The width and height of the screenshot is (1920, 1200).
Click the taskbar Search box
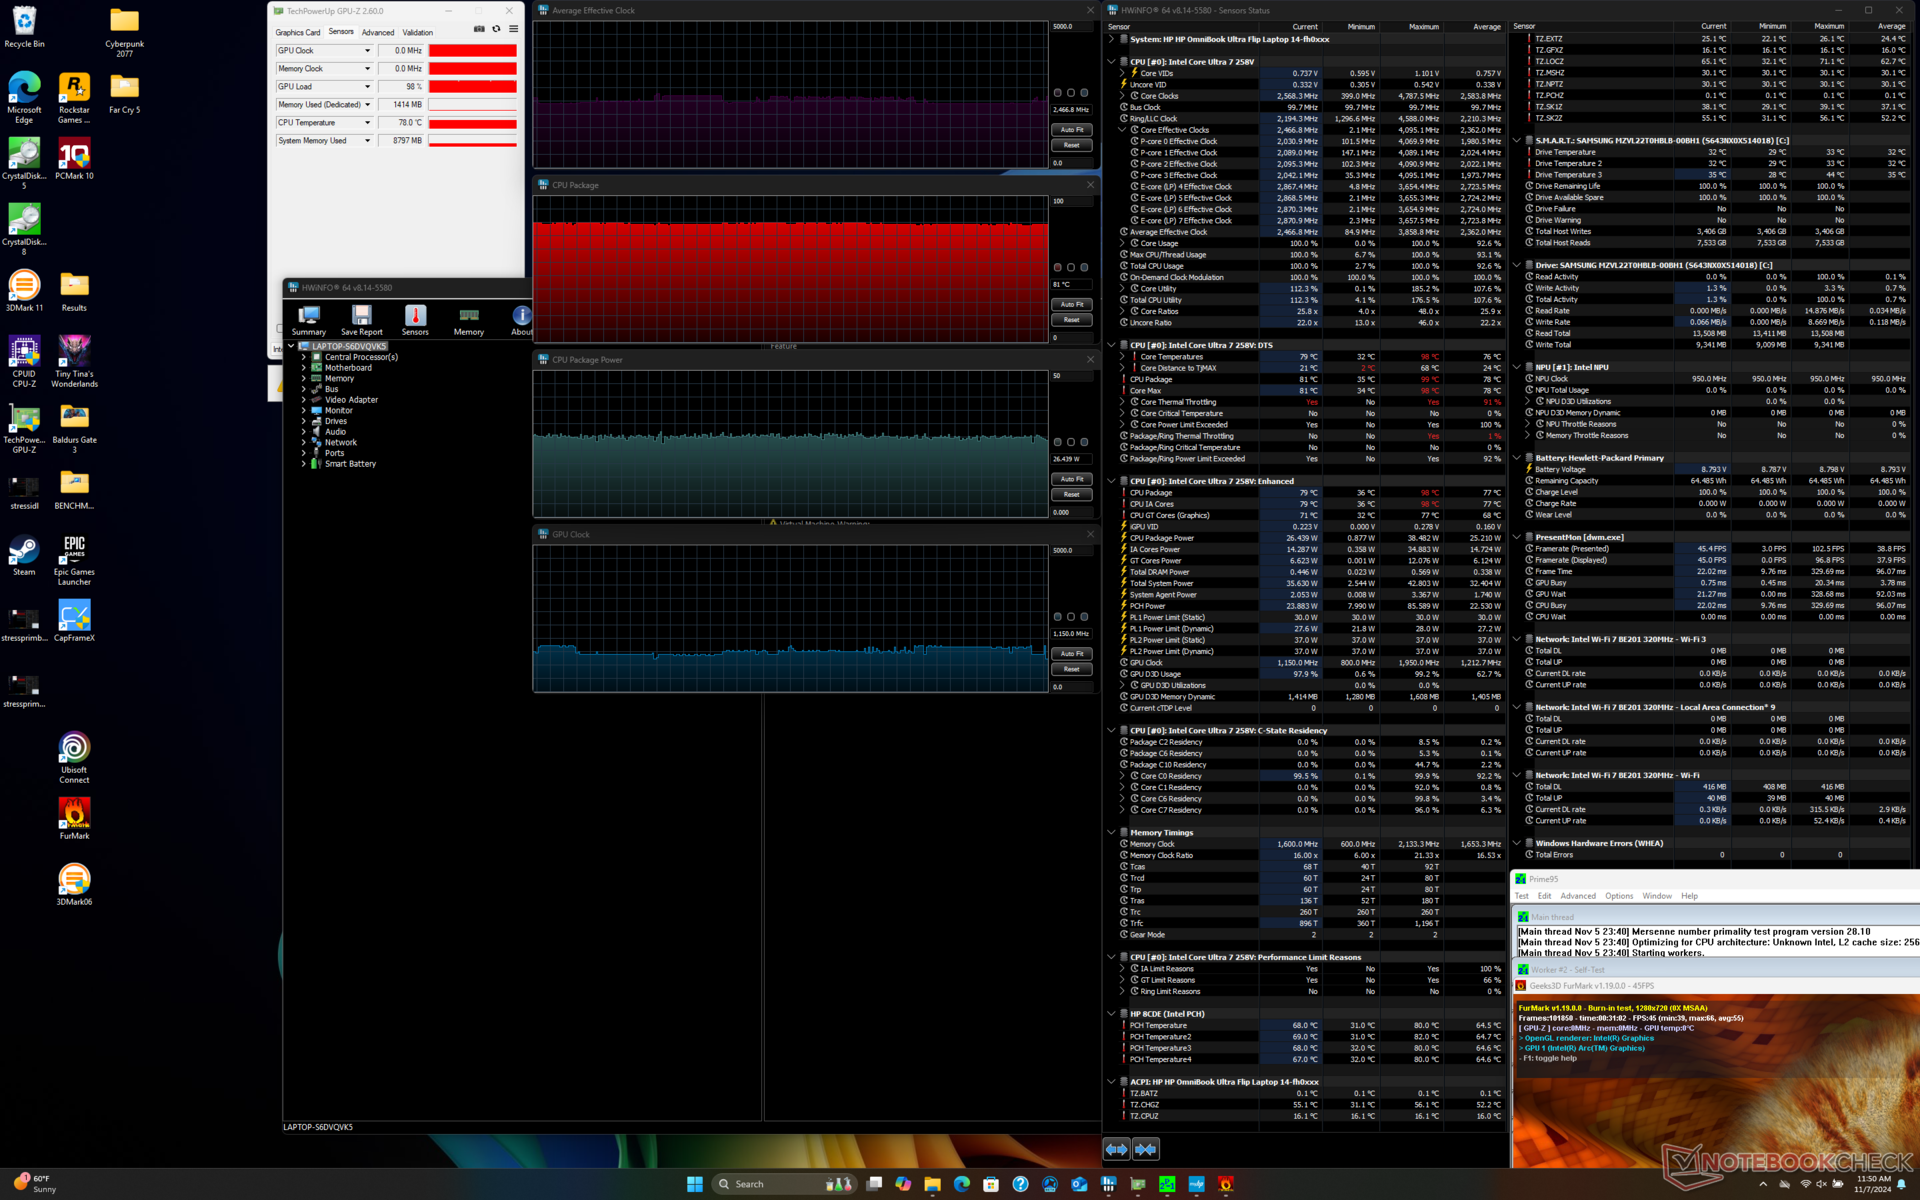pos(784,1184)
